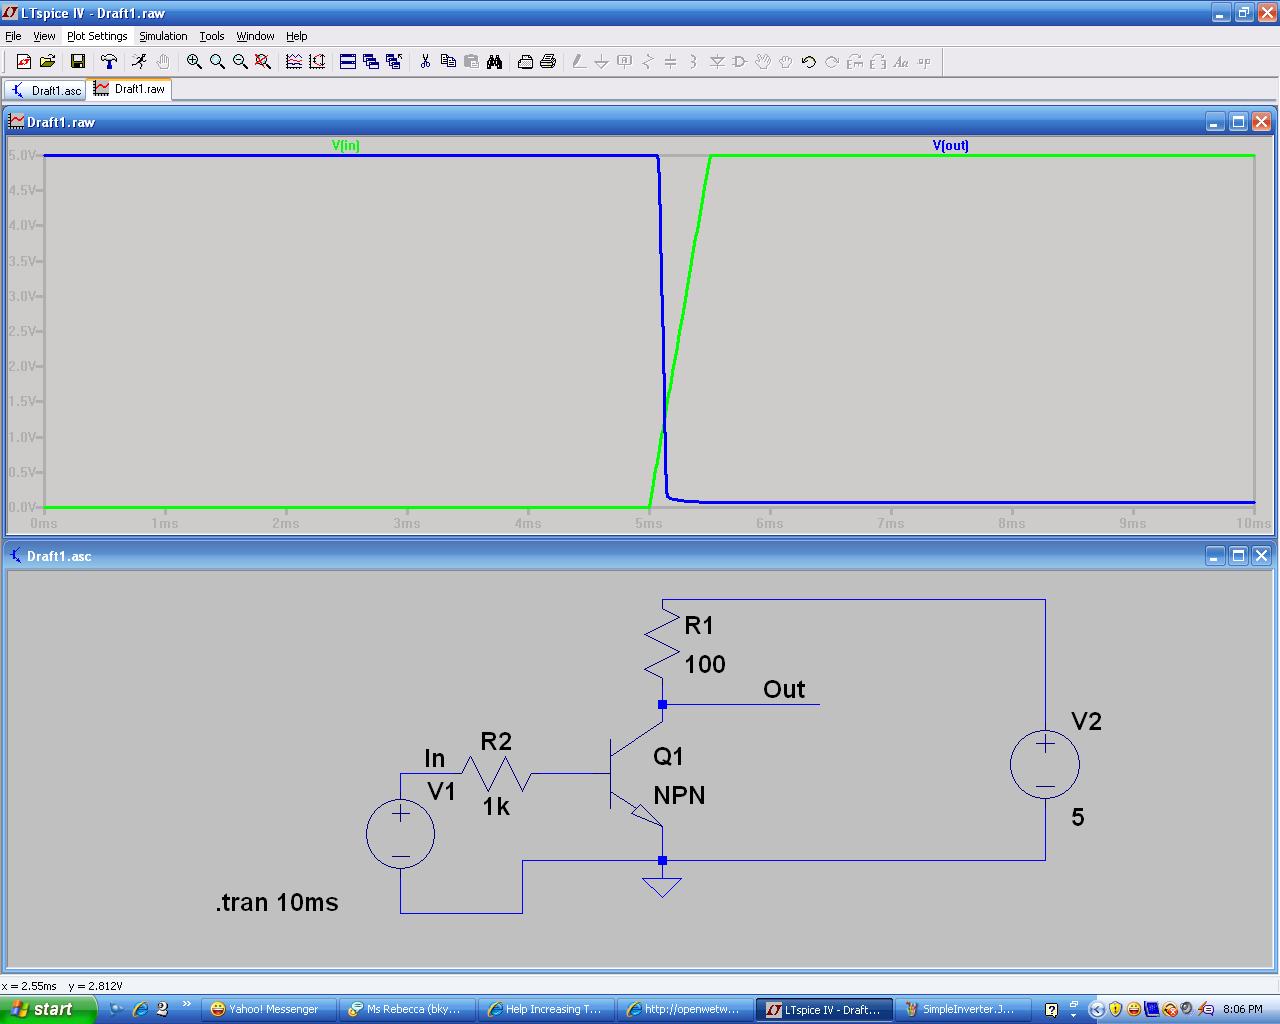Click the V2 value '5'

(1078, 817)
